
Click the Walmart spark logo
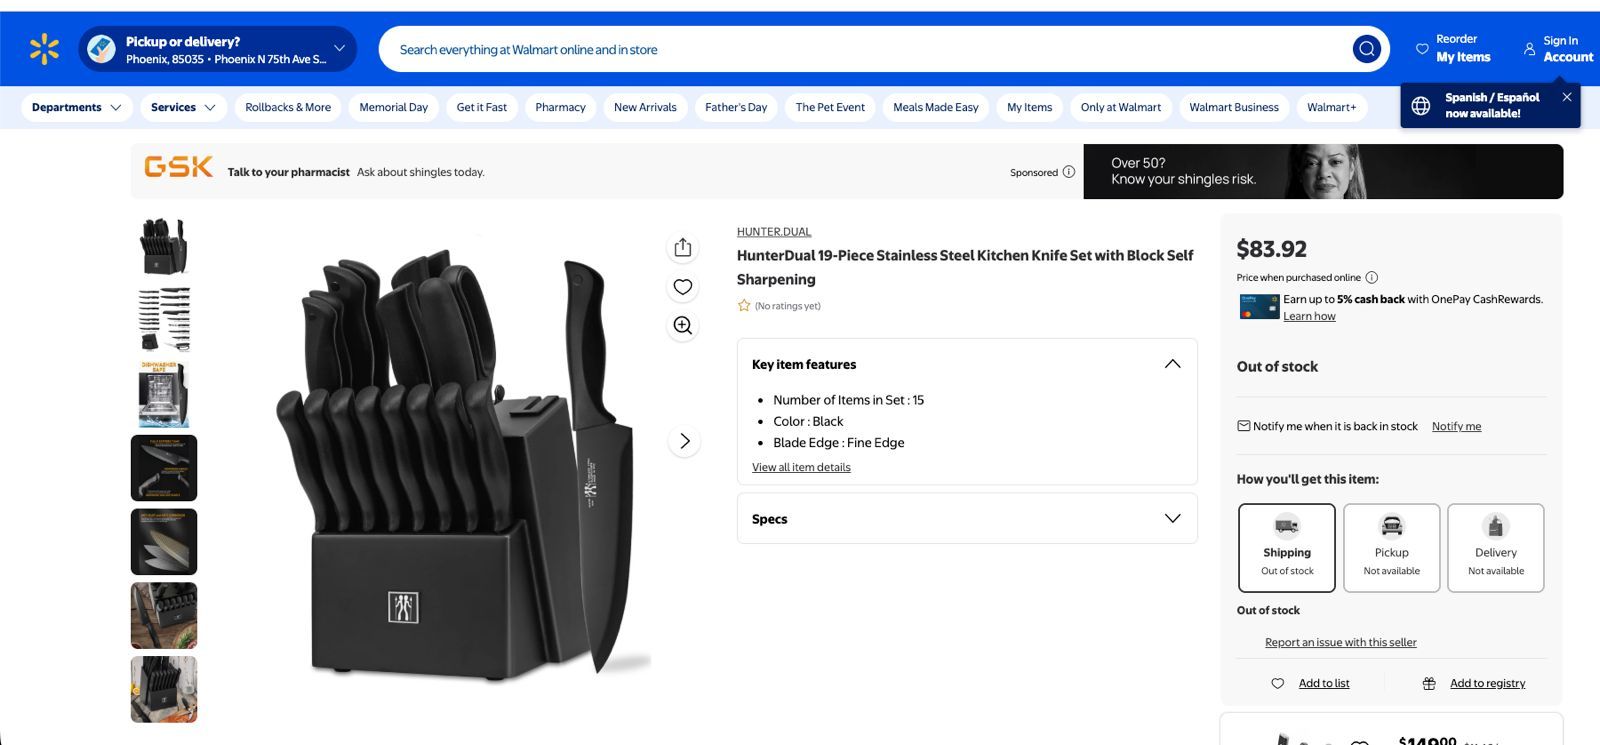45,49
